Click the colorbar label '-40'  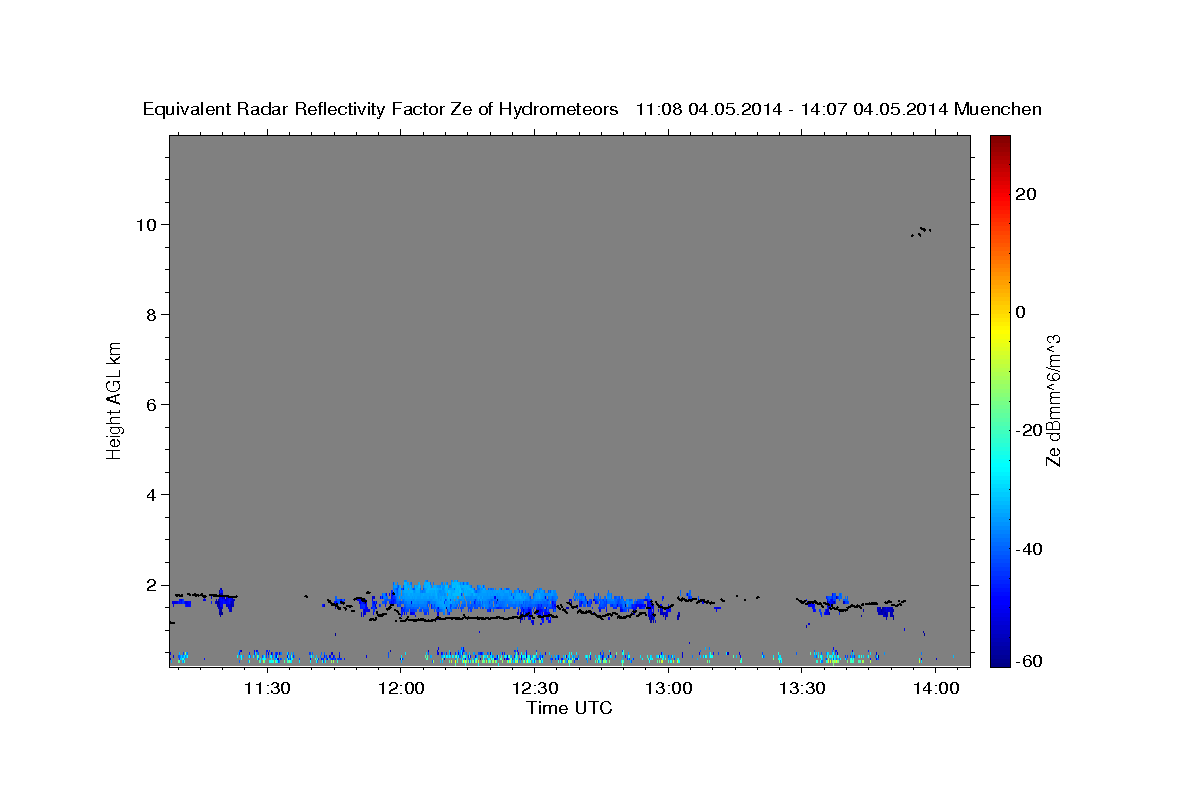(x=1029, y=549)
